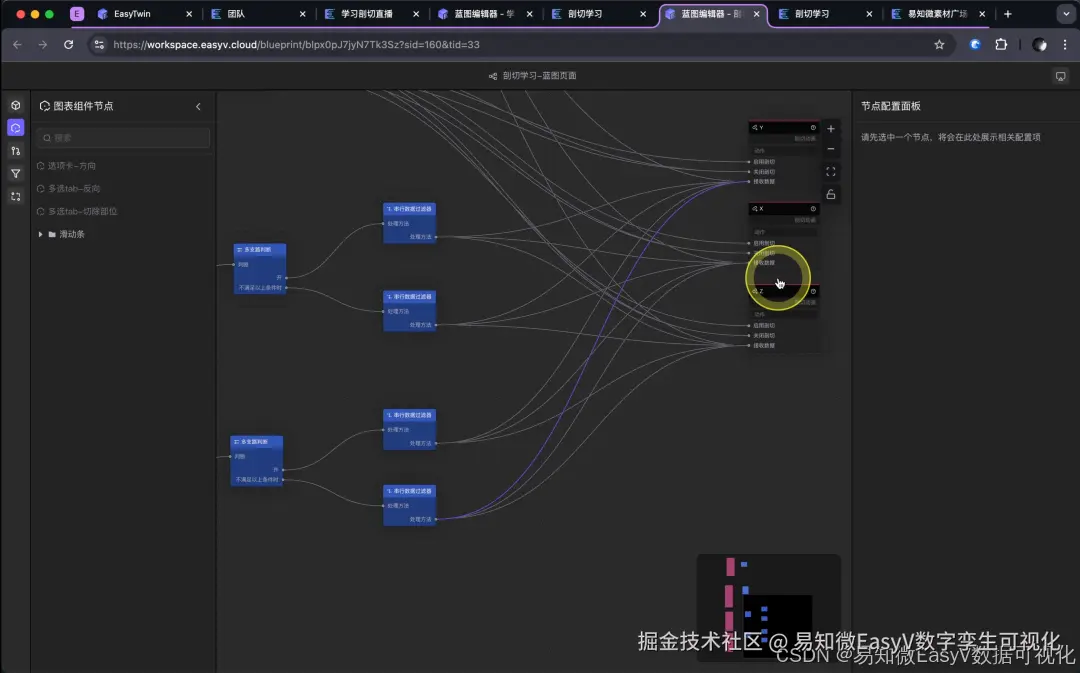Open the options menu on node X header
Screen dimensions: 1080x673
click(x=813, y=209)
